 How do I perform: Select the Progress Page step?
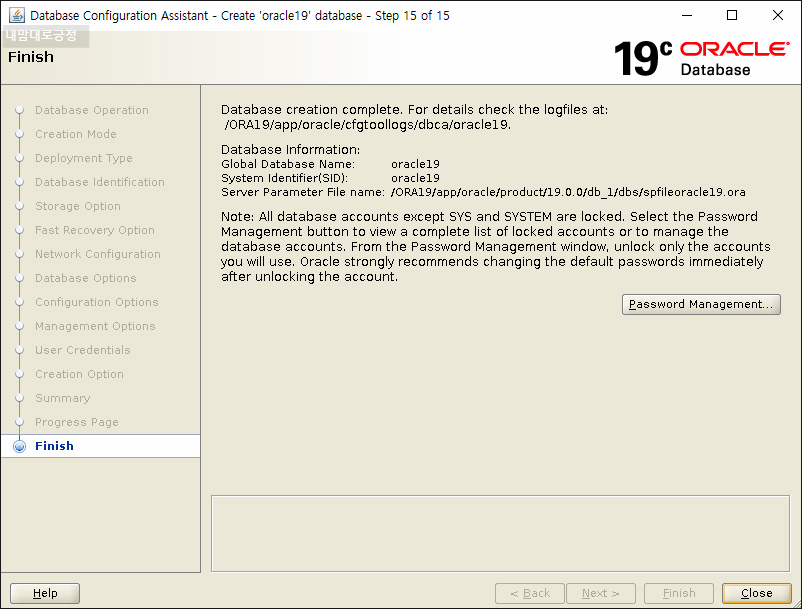coord(77,422)
